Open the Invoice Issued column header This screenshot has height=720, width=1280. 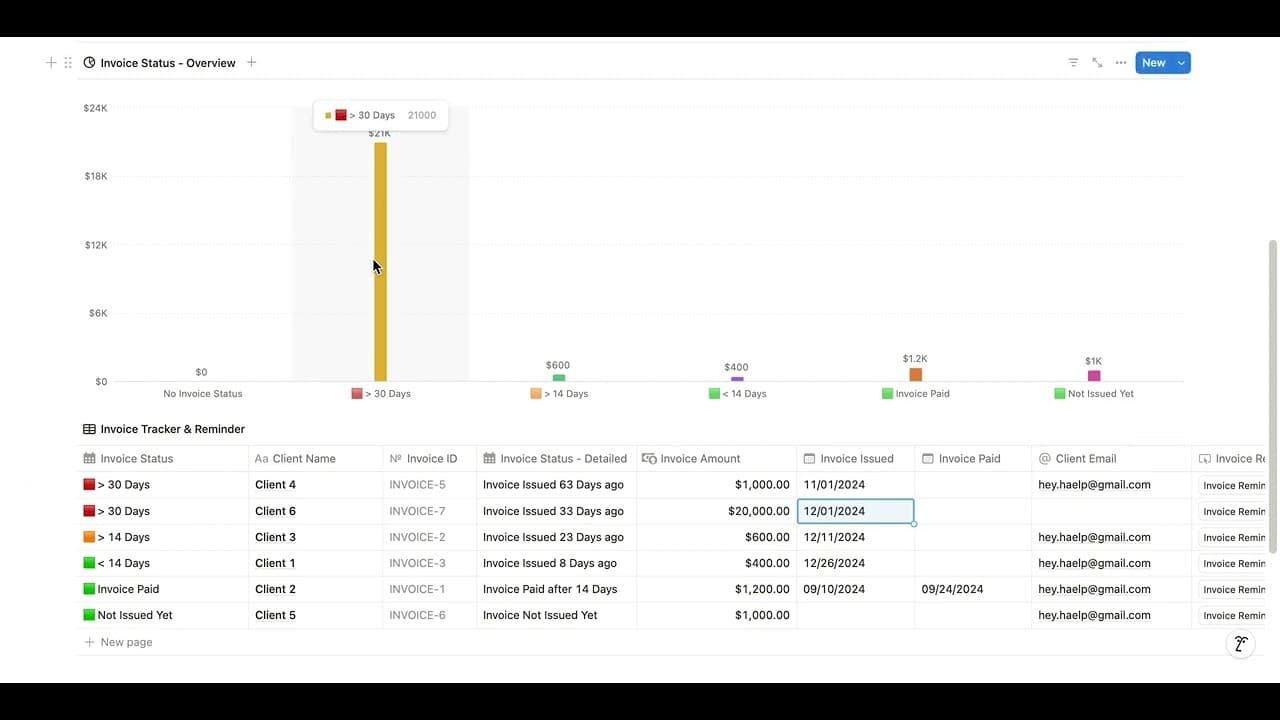click(x=856, y=459)
